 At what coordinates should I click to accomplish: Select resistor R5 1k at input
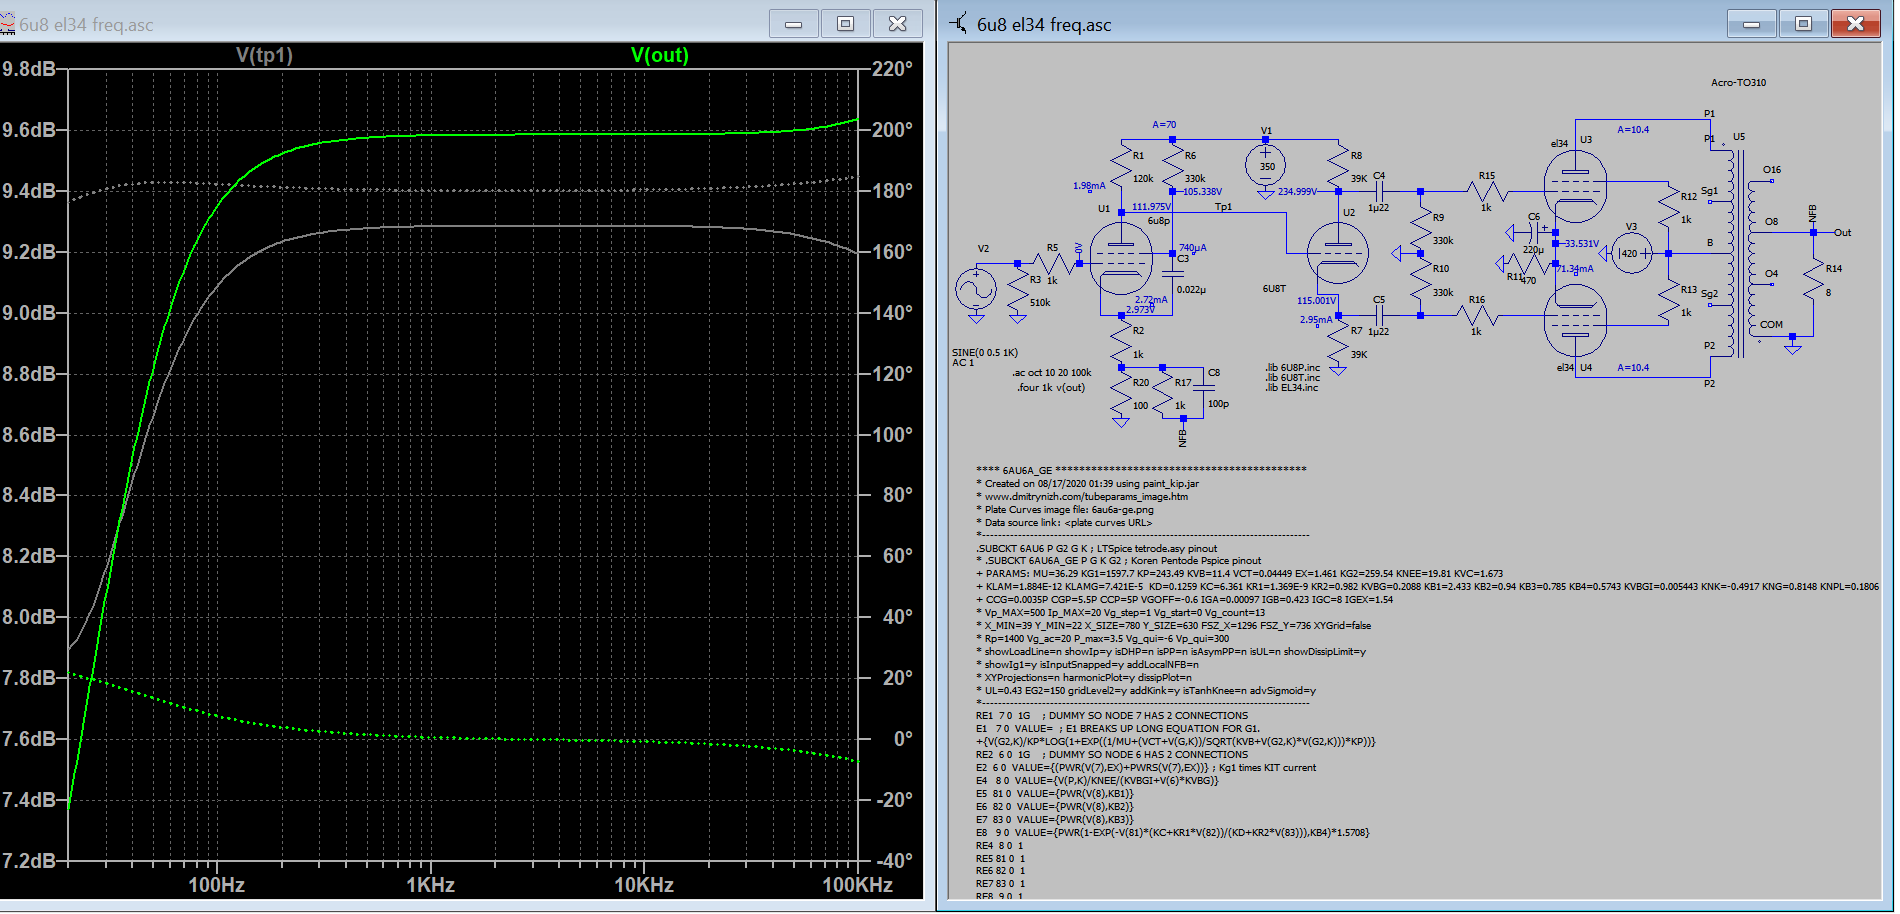(x=1052, y=263)
